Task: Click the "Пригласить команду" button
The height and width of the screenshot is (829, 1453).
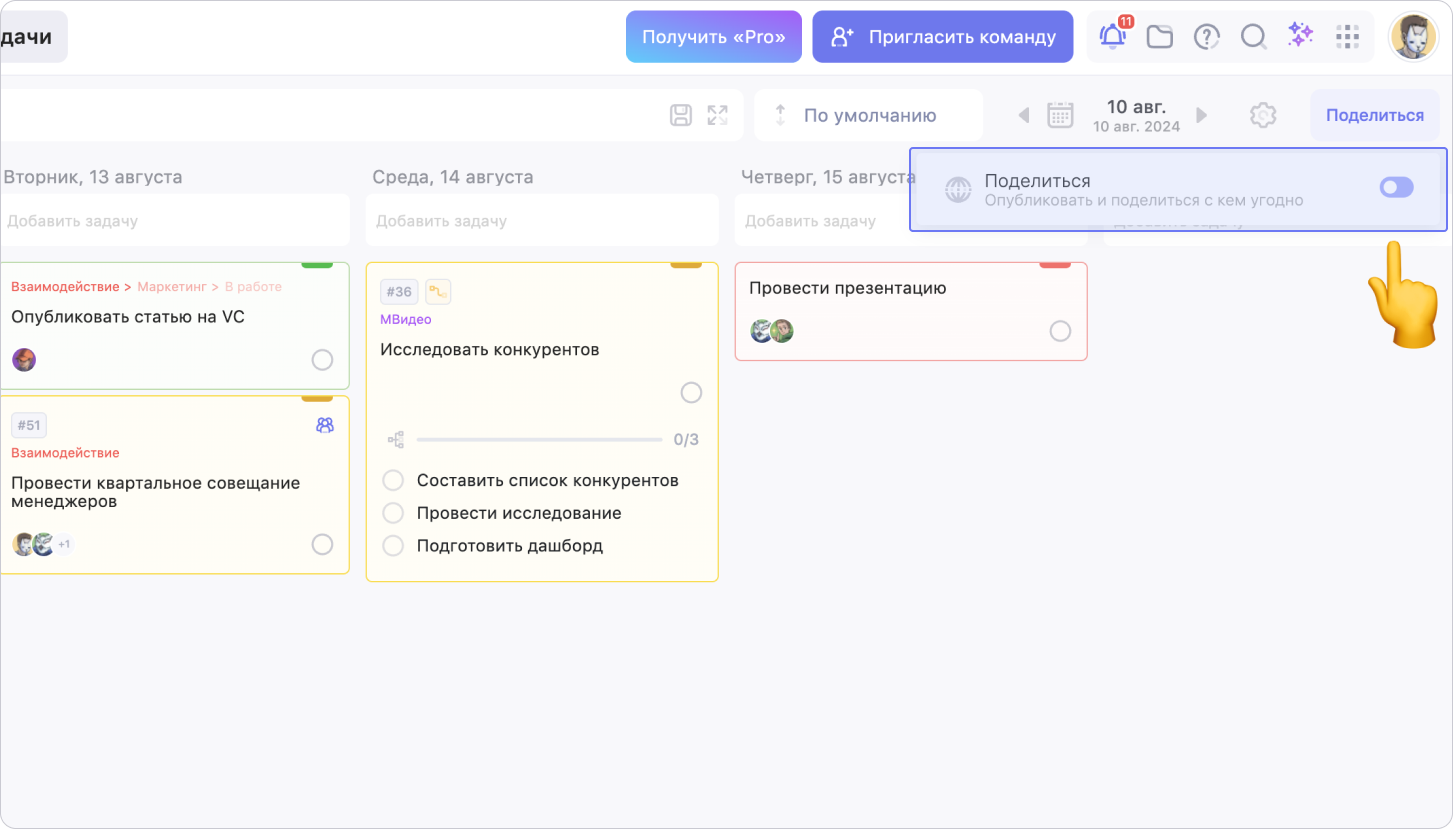Action: (x=942, y=37)
